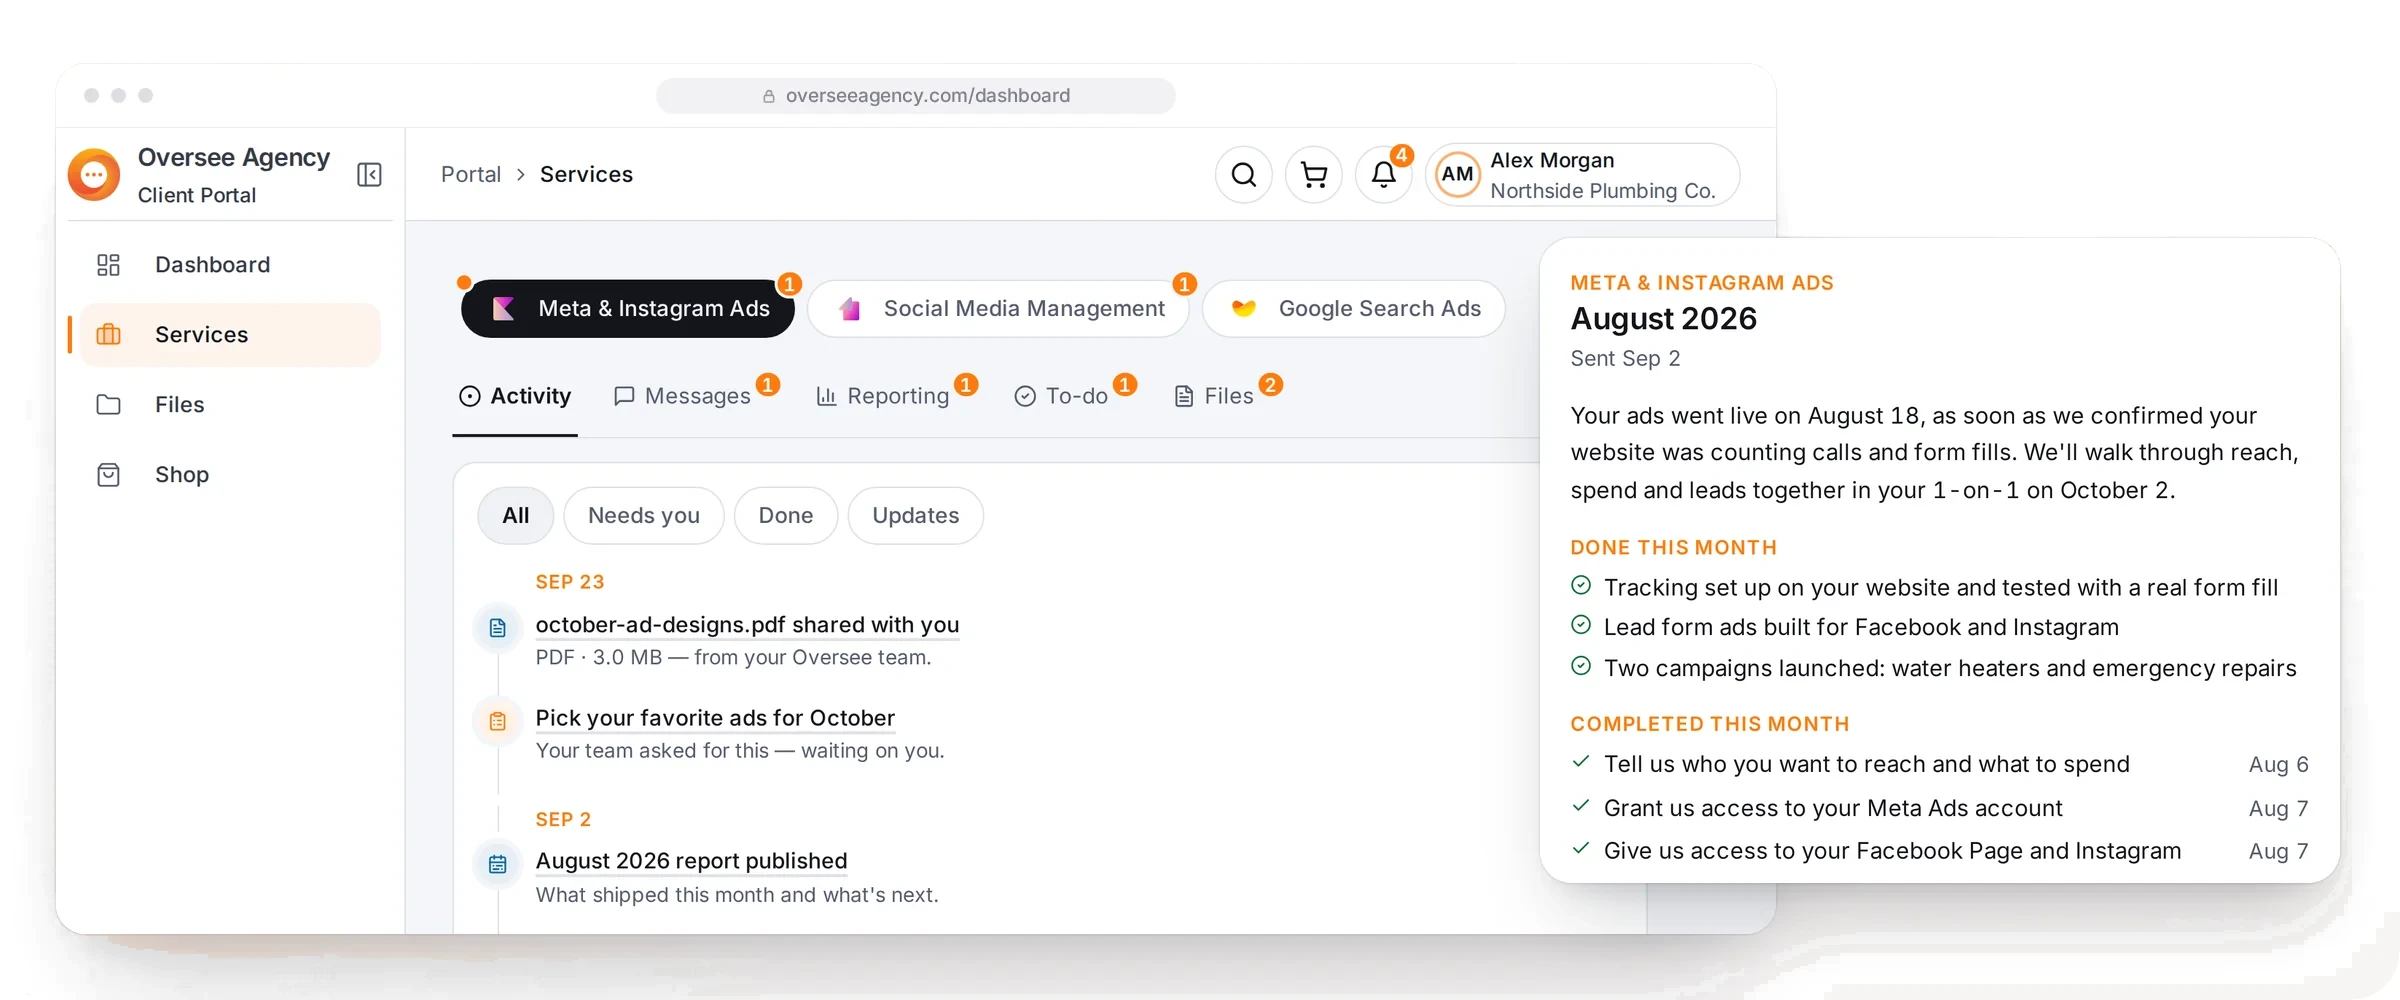Screen dimensions: 2400x1000
Task: Select the All activity filter
Action: pyautogui.click(x=516, y=516)
